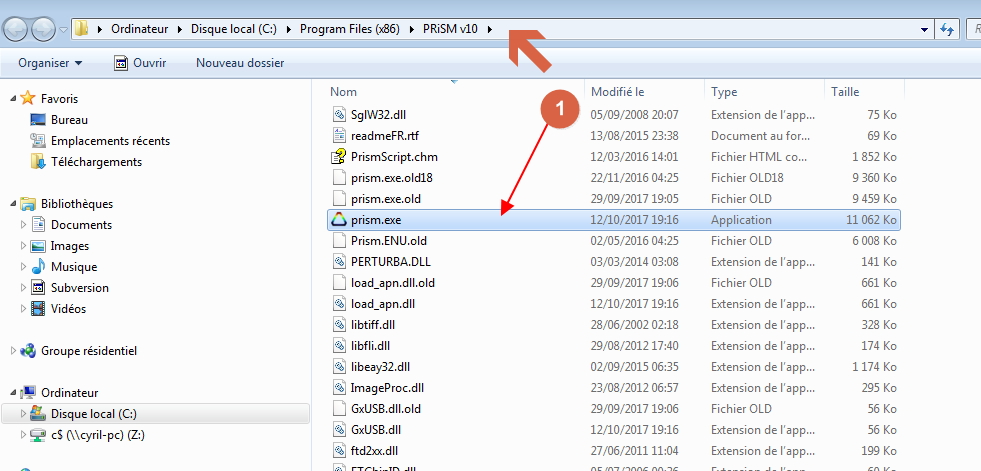Click the back navigation arrow button
Screen dimensions: 981x471
tap(16, 29)
